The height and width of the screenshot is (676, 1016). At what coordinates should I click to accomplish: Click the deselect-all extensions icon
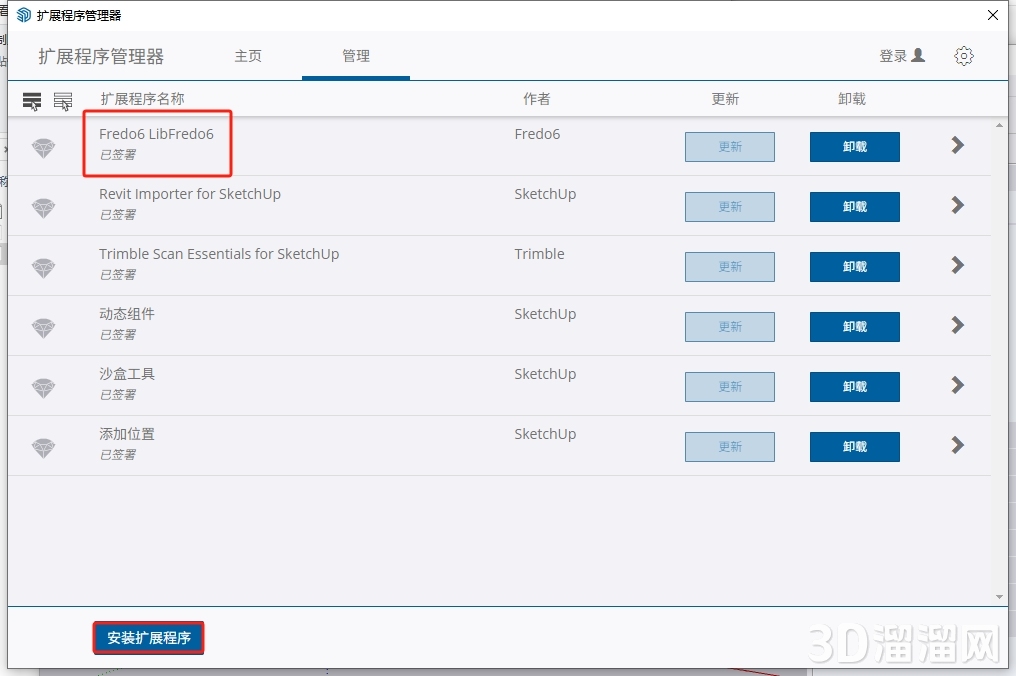(x=63, y=100)
